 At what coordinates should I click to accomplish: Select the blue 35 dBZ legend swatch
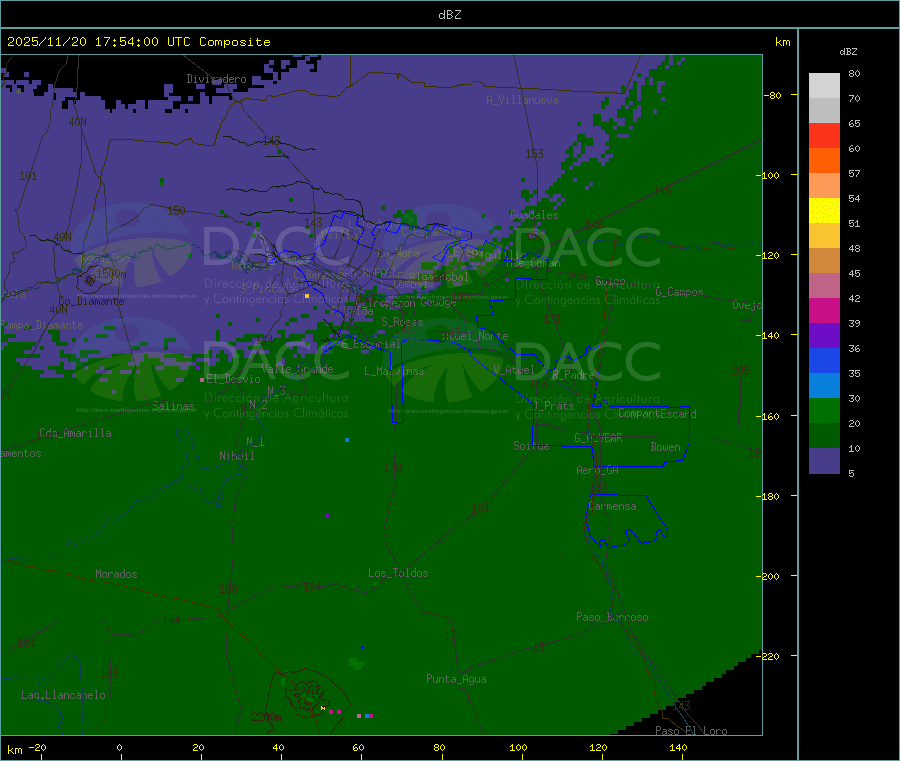[x=824, y=360]
